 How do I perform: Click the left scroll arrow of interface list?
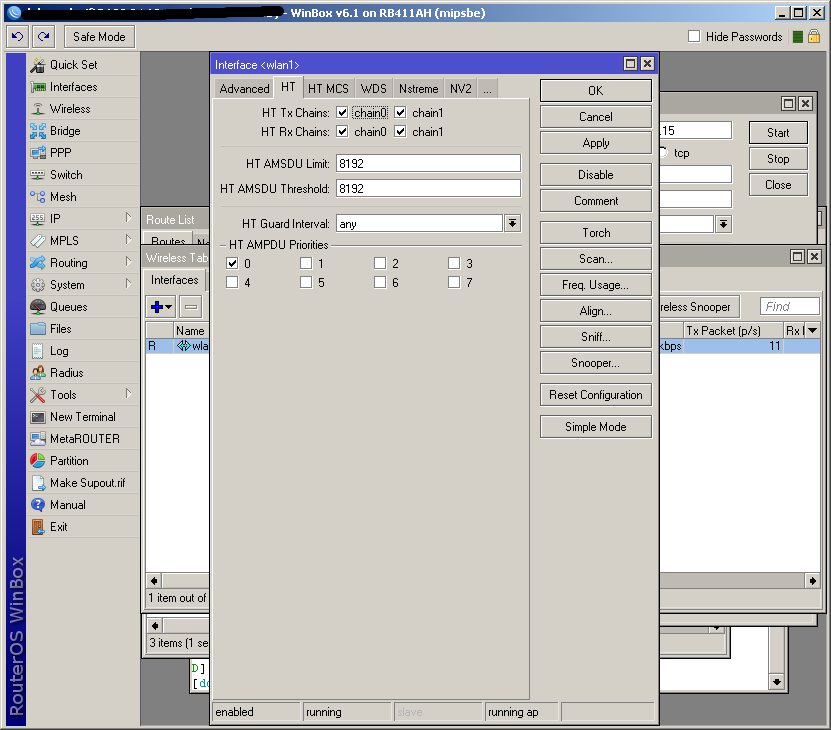point(154,581)
